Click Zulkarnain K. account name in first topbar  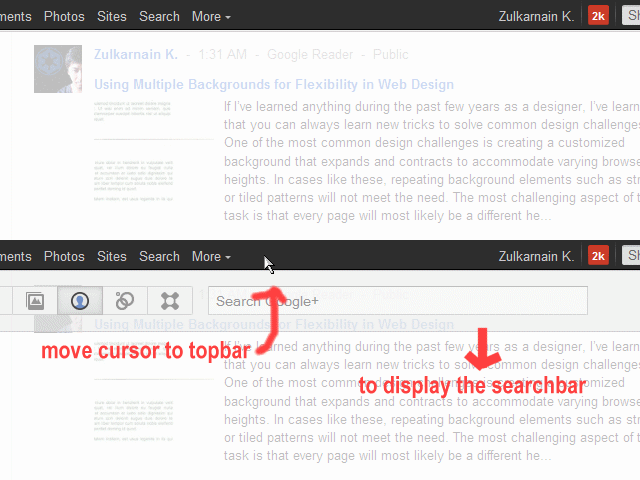pos(536,16)
